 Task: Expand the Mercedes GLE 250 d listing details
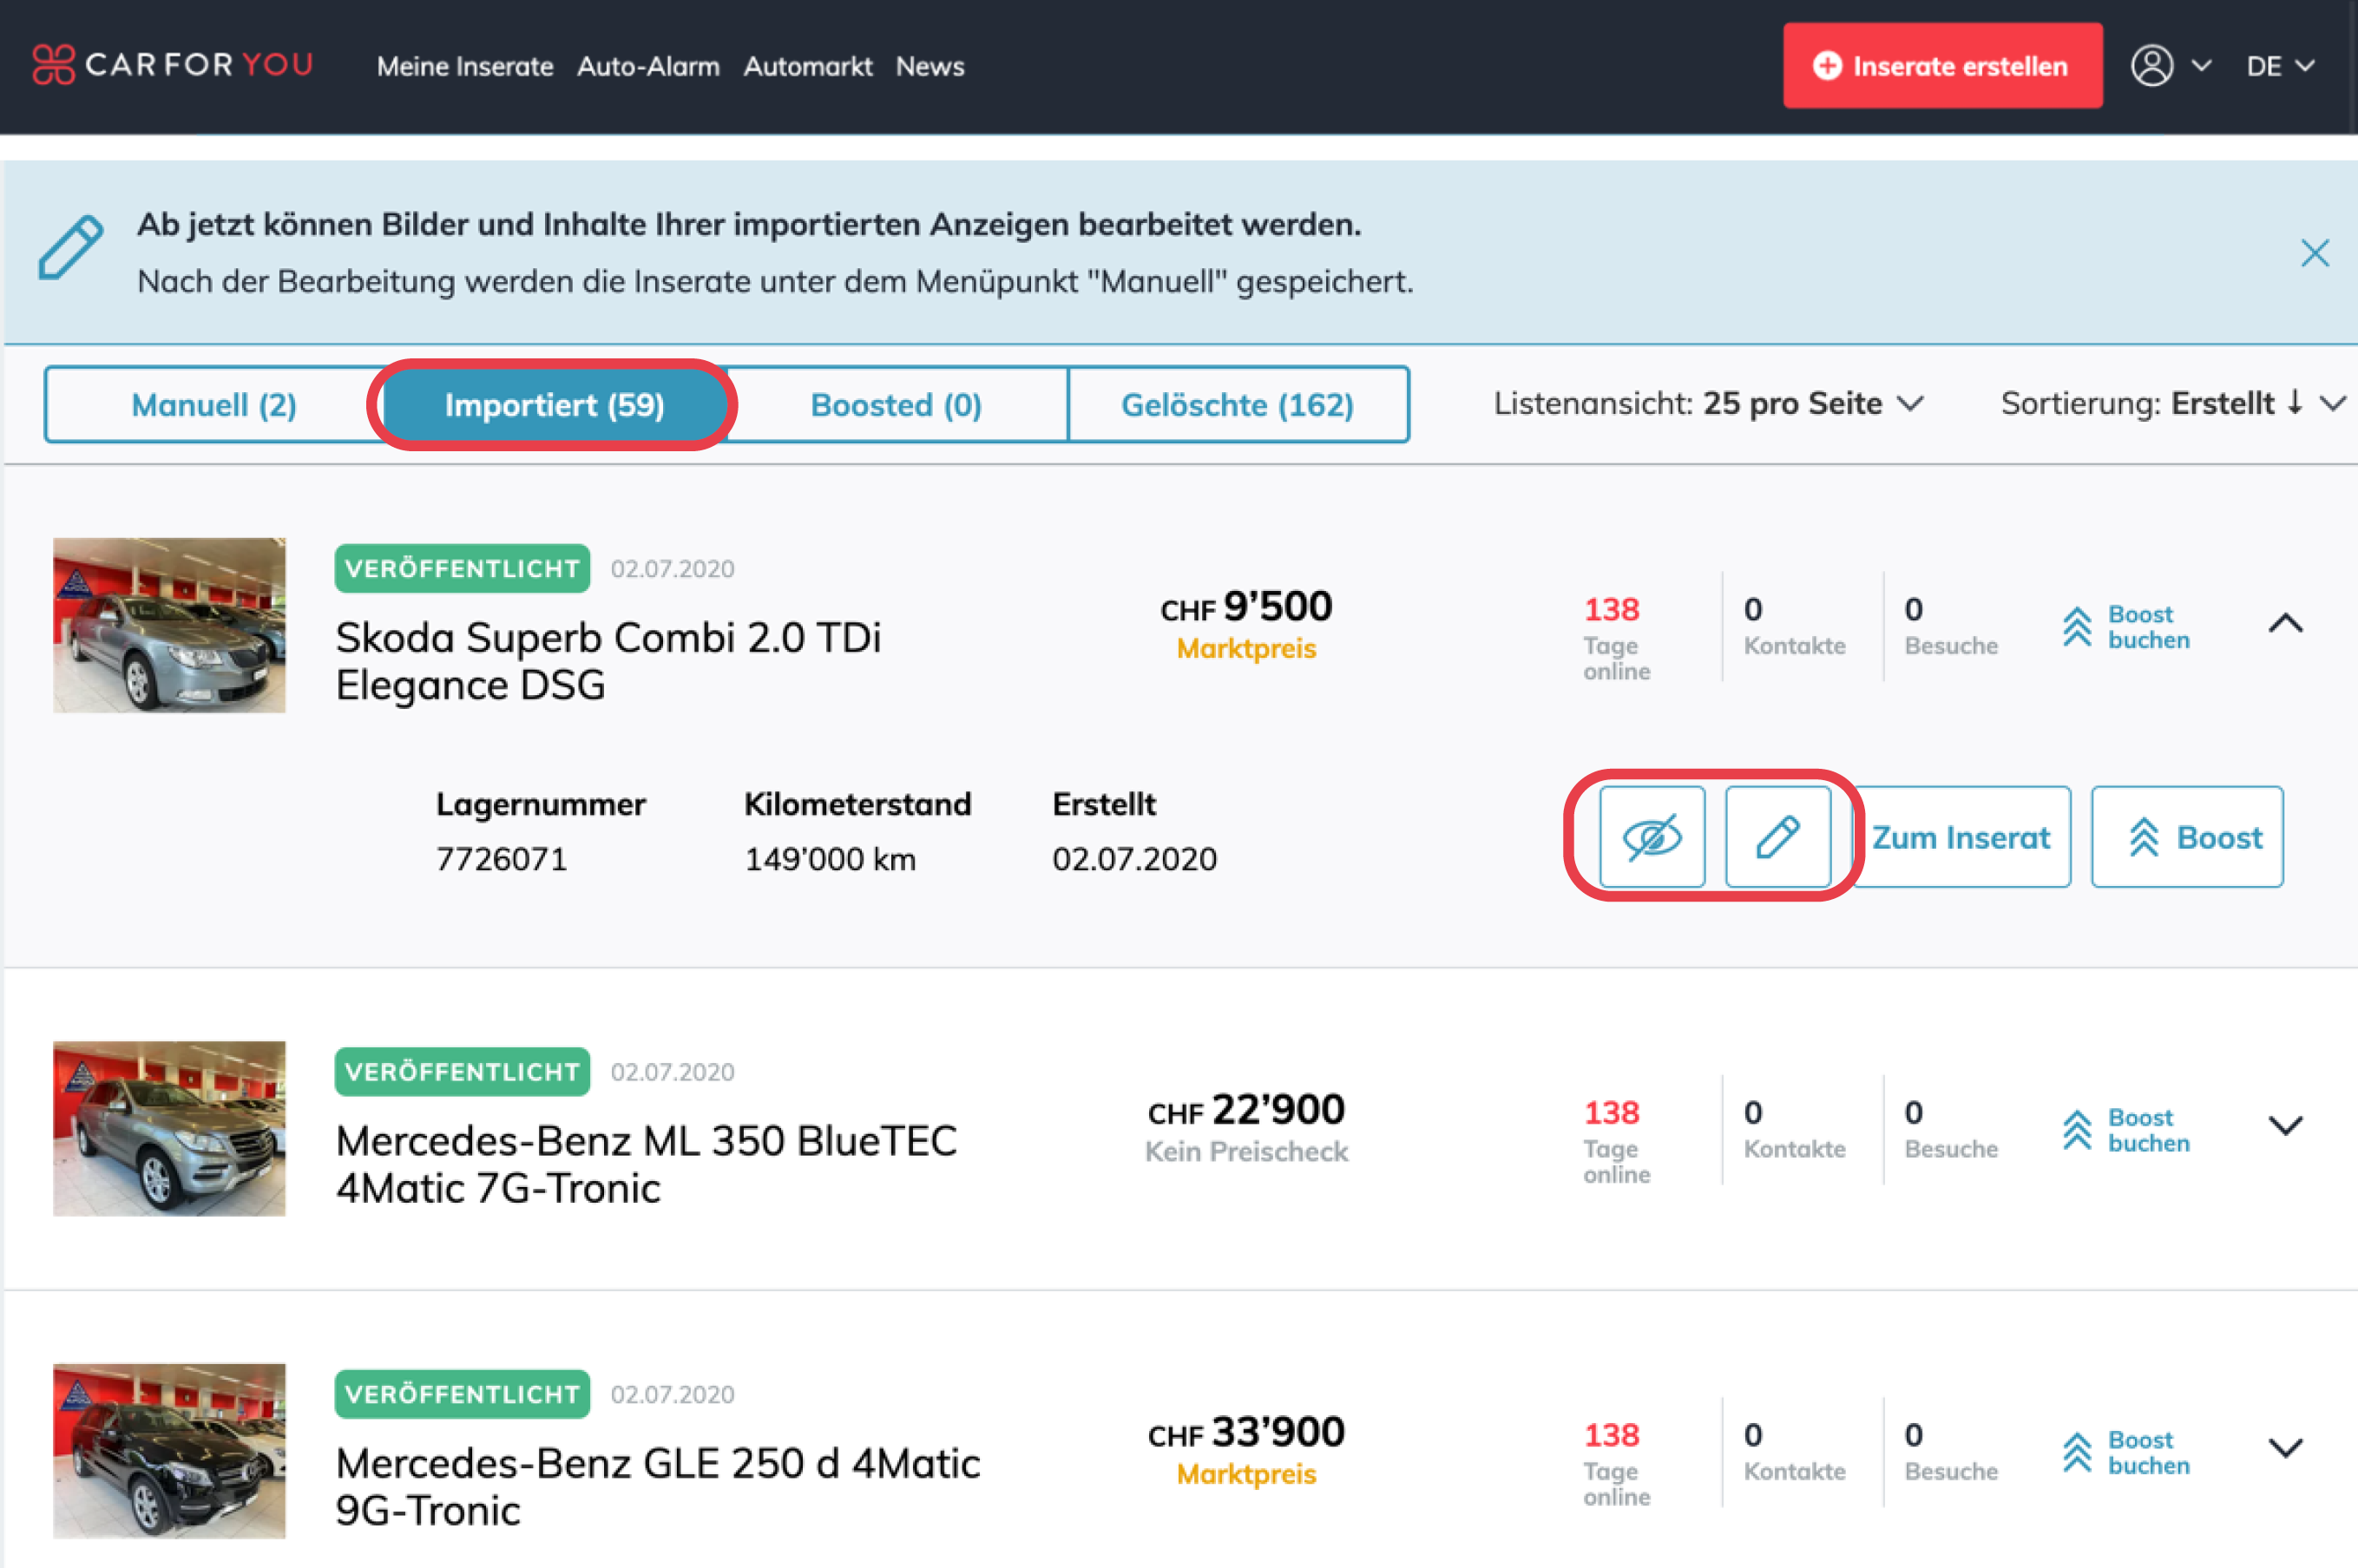point(2285,1449)
